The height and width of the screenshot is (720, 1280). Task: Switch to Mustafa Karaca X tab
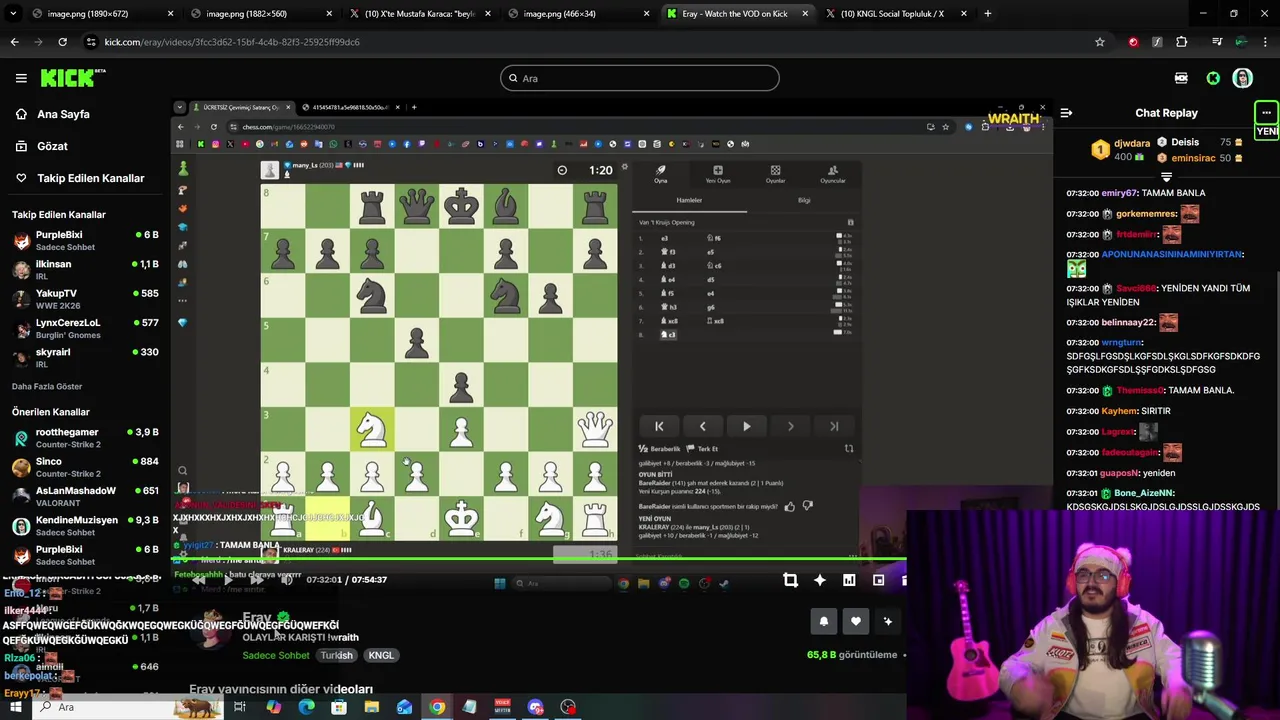tap(418, 14)
